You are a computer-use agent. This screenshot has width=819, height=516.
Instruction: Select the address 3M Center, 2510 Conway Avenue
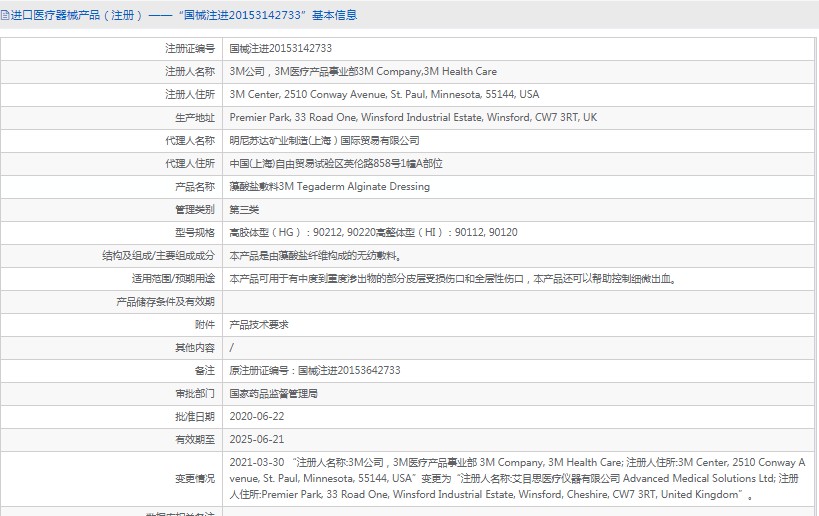coord(384,95)
